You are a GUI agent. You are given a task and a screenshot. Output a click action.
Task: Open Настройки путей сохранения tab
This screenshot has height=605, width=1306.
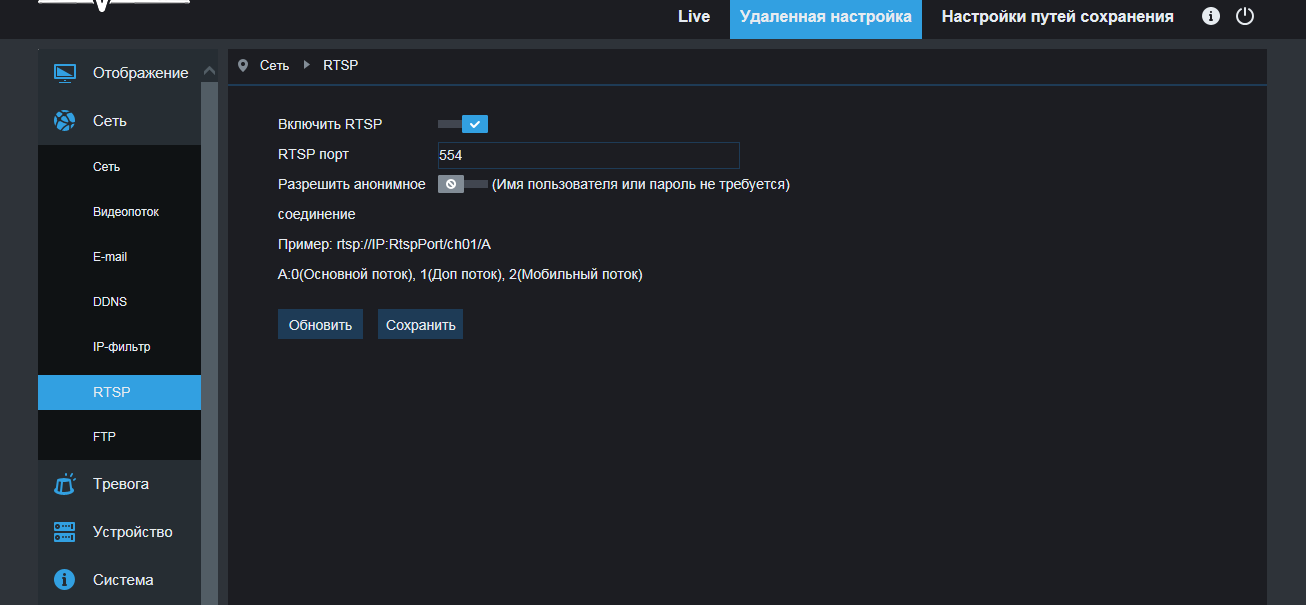pos(1057,17)
